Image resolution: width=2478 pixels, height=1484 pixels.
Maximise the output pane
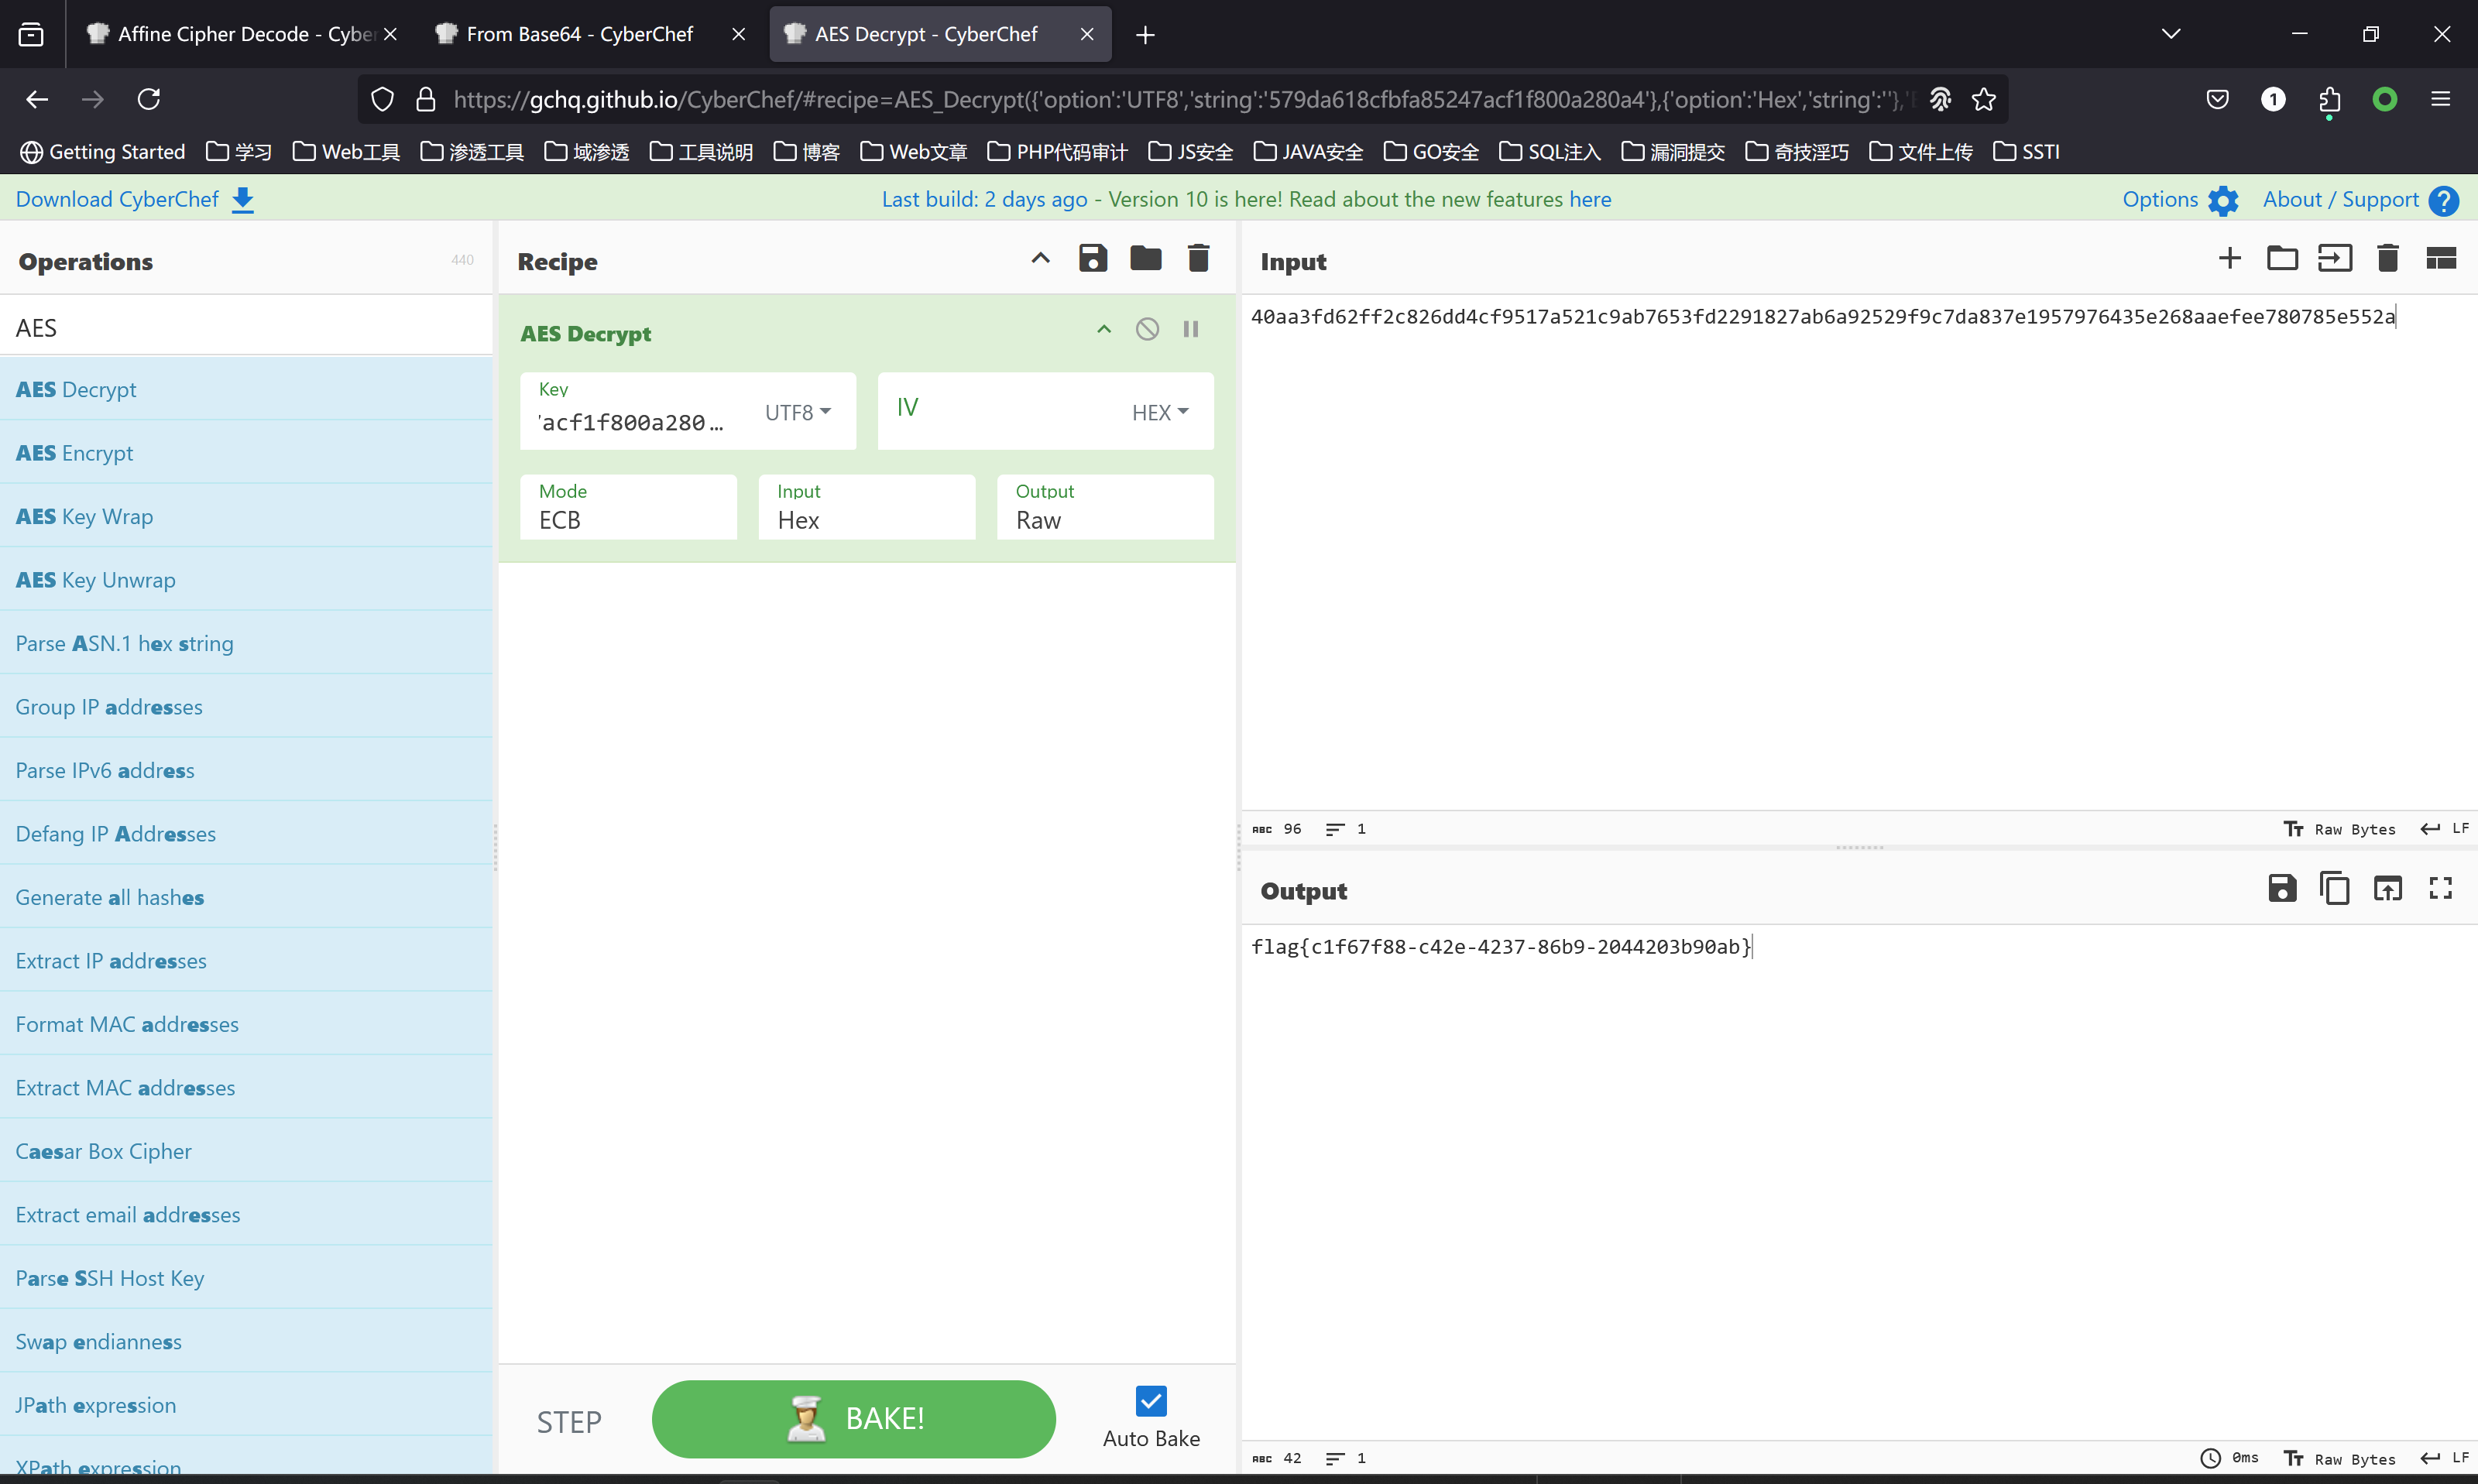[2440, 888]
